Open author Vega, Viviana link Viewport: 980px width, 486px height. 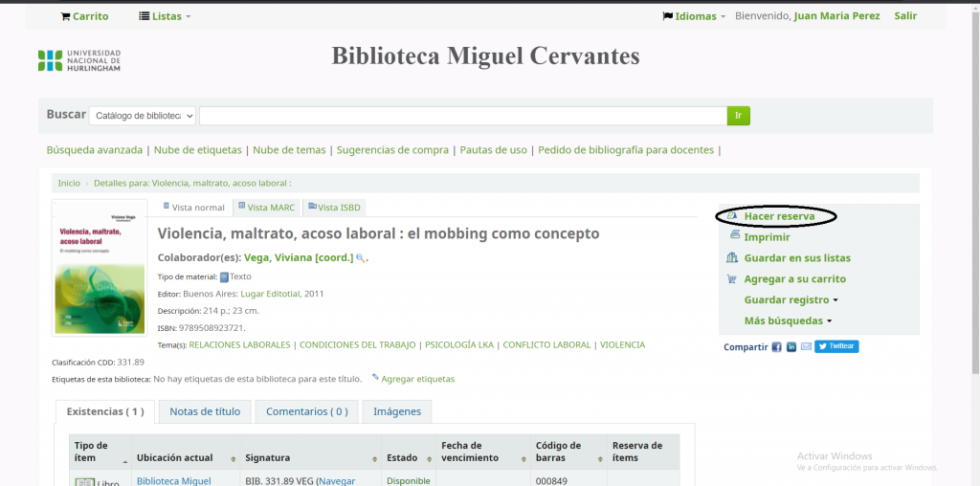click(298, 257)
